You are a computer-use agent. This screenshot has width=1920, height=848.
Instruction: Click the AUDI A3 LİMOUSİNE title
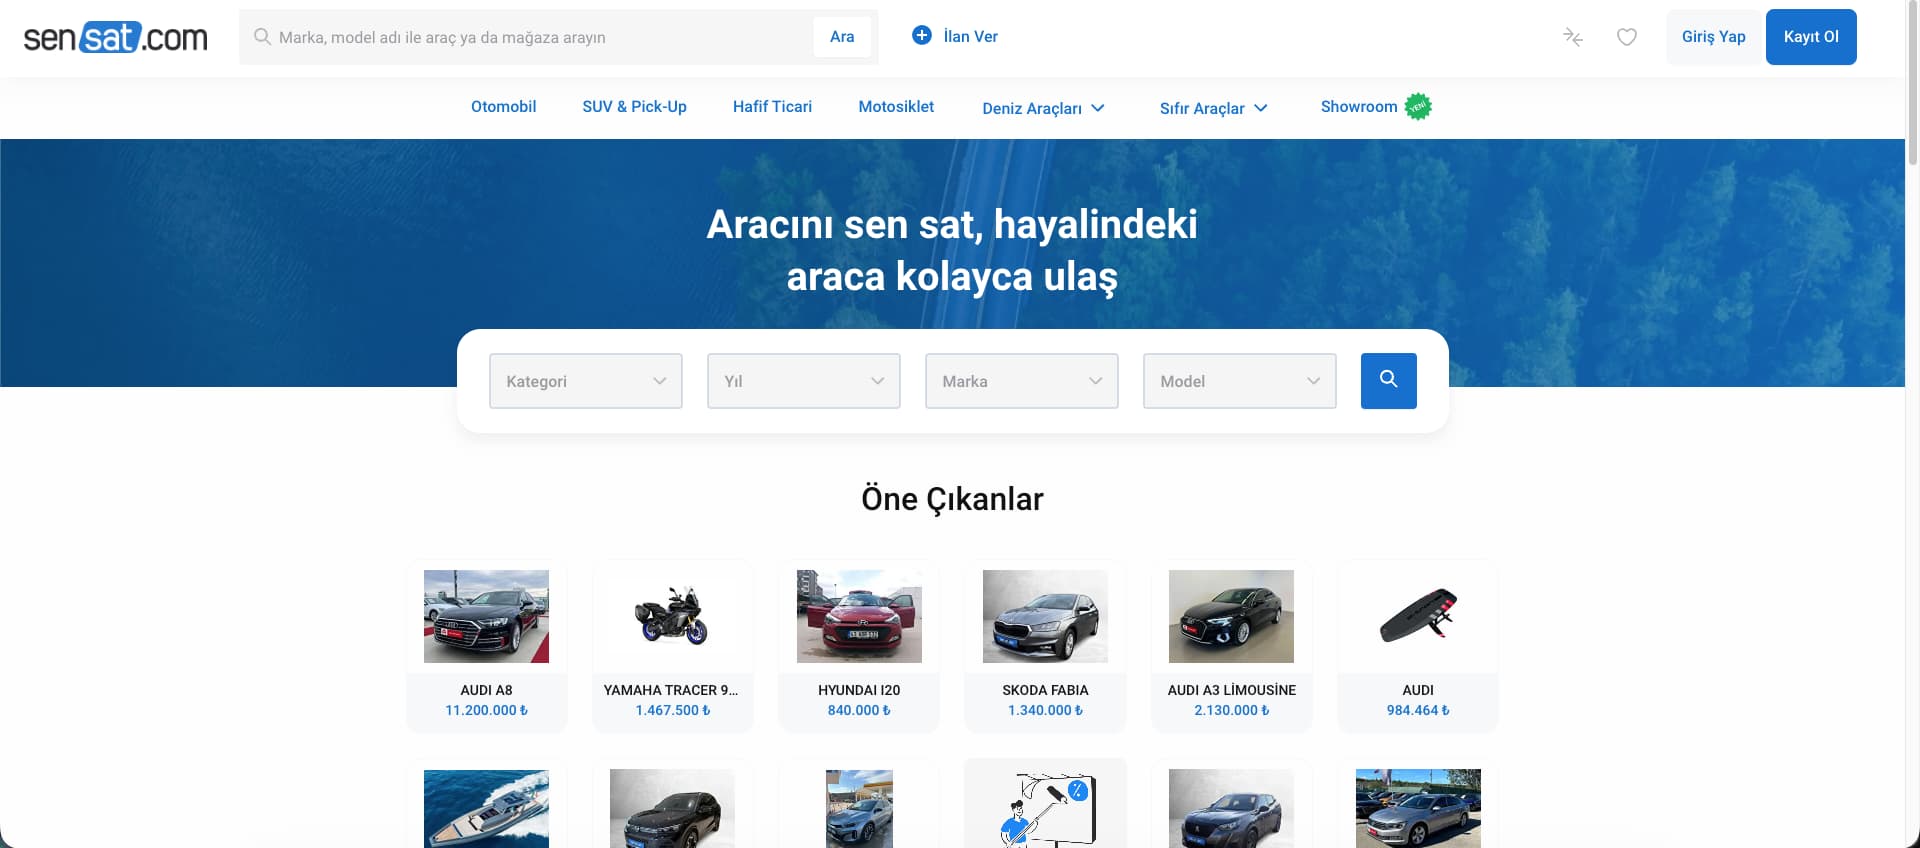click(x=1231, y=690)
